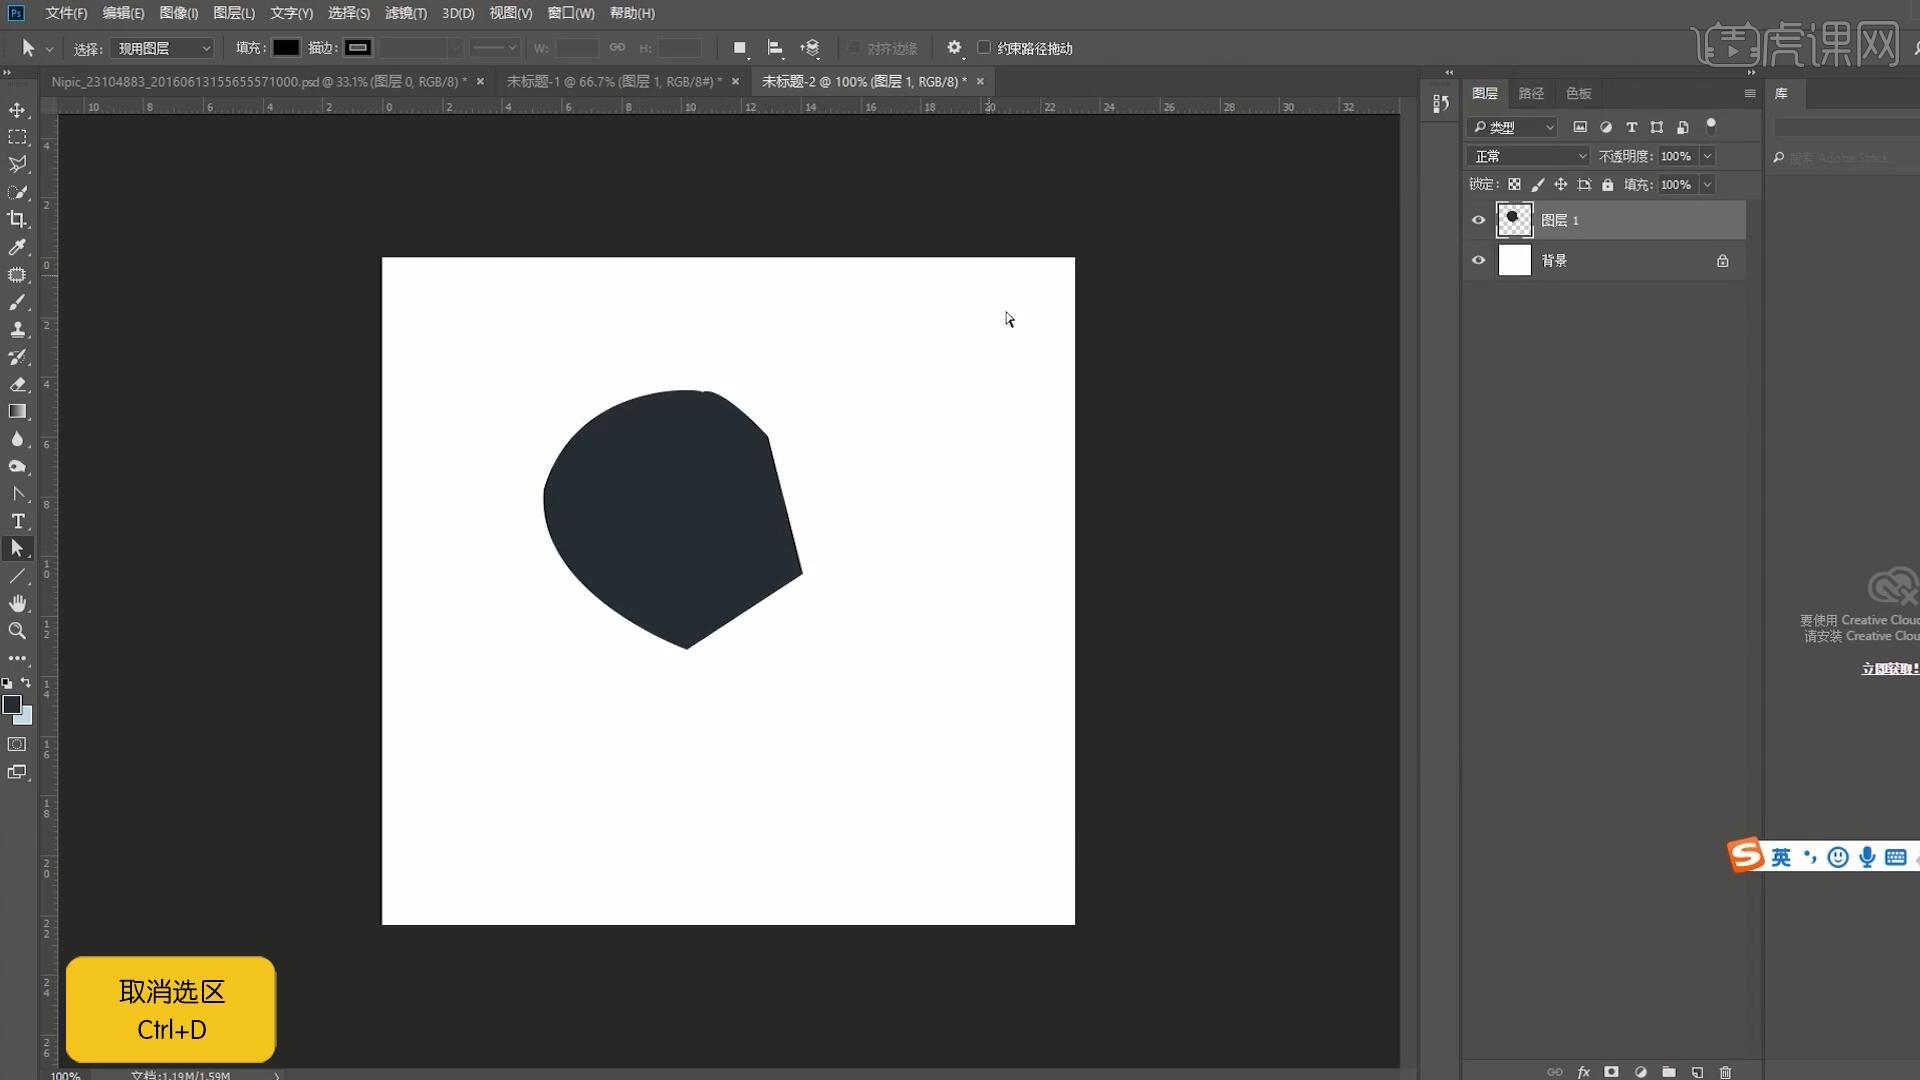Select the Gradient tool
1920x1080 pixels.
coord(17,411)
